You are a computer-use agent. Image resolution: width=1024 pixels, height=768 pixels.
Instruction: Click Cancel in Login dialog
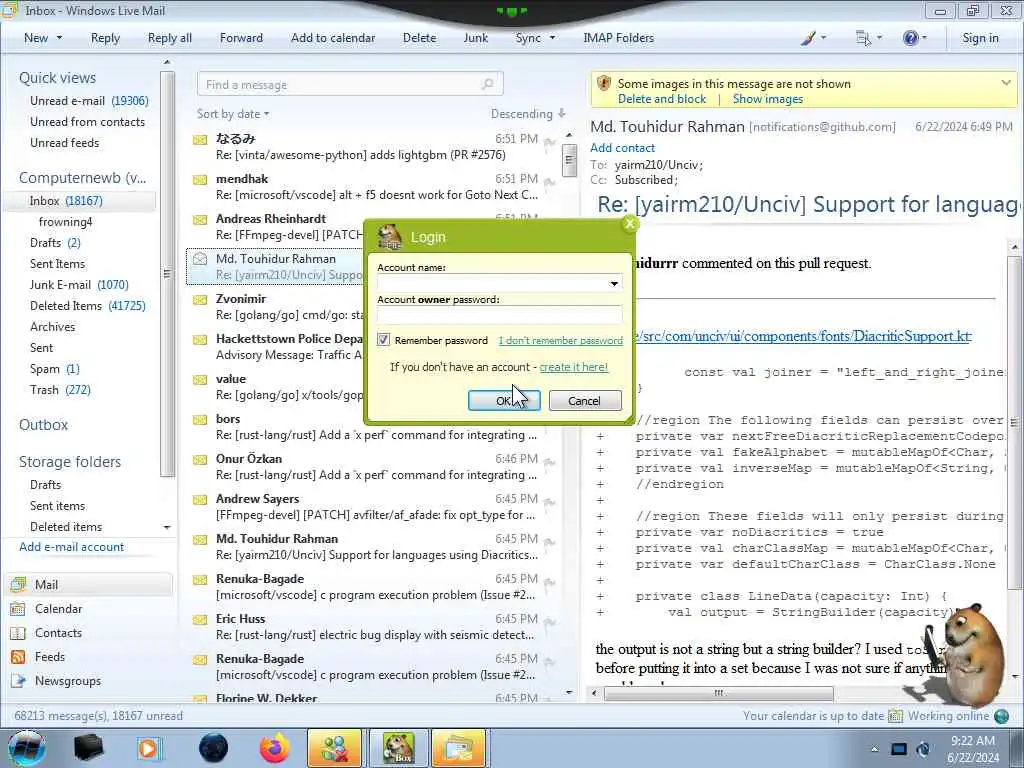pos(584,400)
